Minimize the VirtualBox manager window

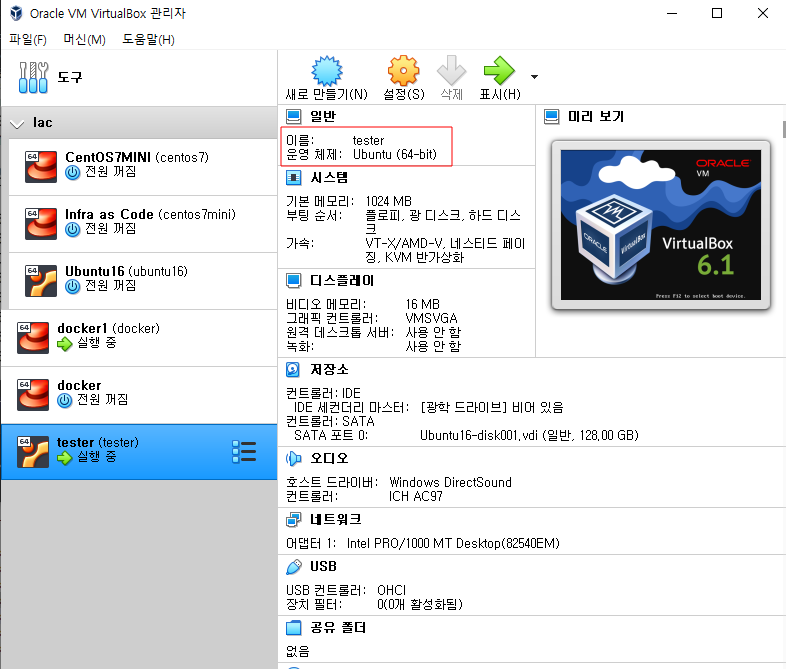point(672,14)
